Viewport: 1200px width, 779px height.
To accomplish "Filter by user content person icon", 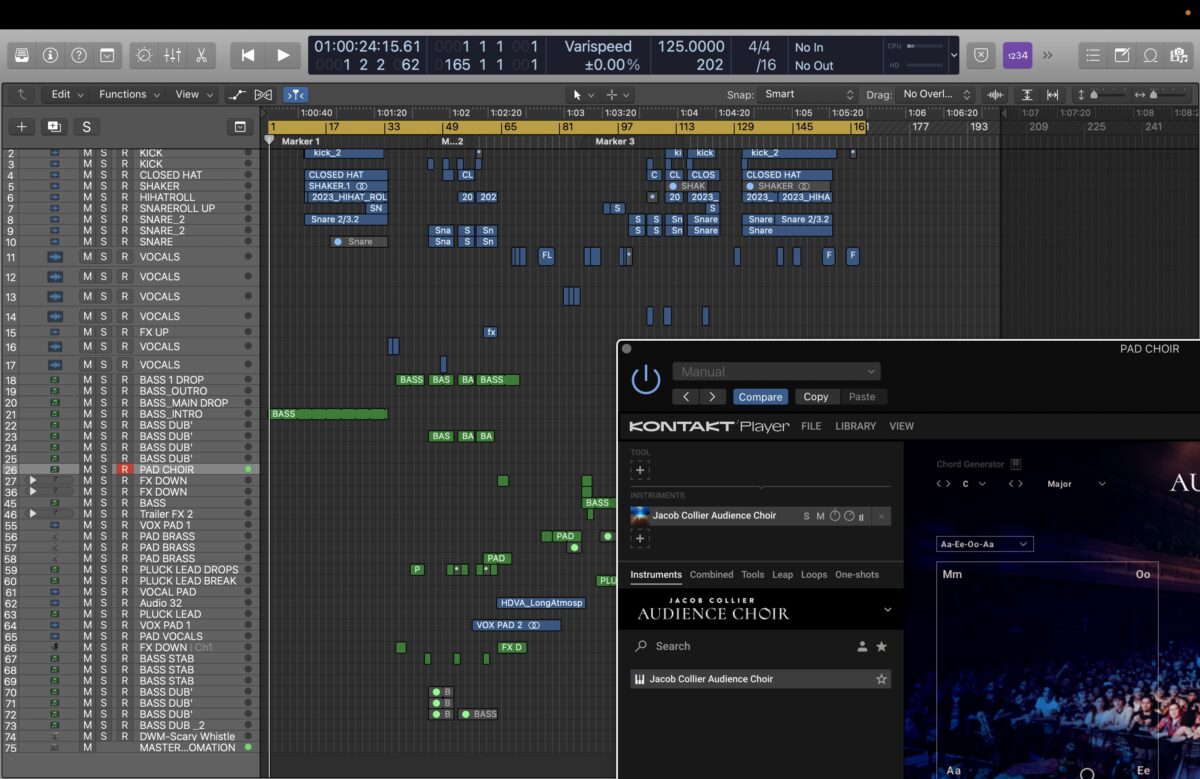I will (x=862, y=647).
